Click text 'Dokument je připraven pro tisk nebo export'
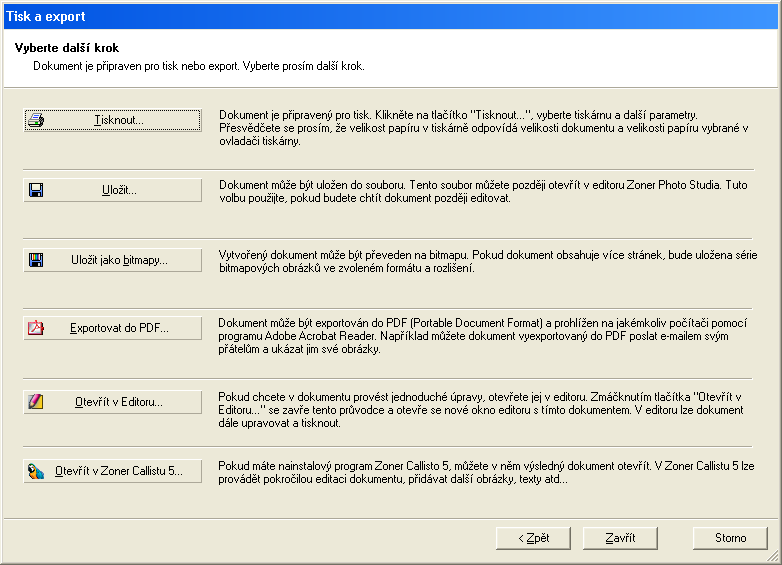The height and width of the screenshot is (565, 782). click(x=136, y=66)
